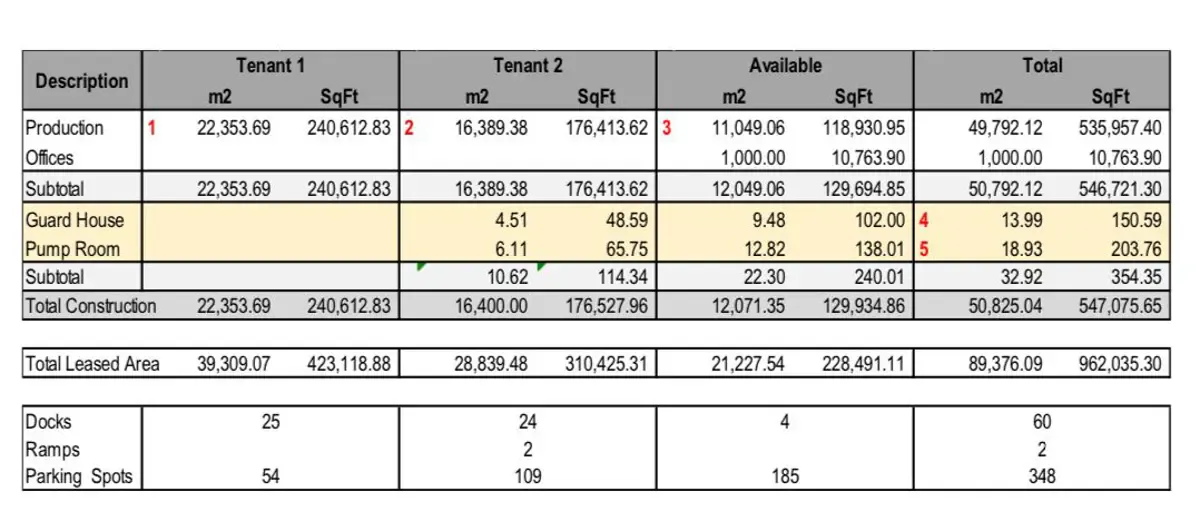Click the Total Leased Area label
This screenshot has width=1200, height=521.
pyautogui.click(x=92, y=365)
